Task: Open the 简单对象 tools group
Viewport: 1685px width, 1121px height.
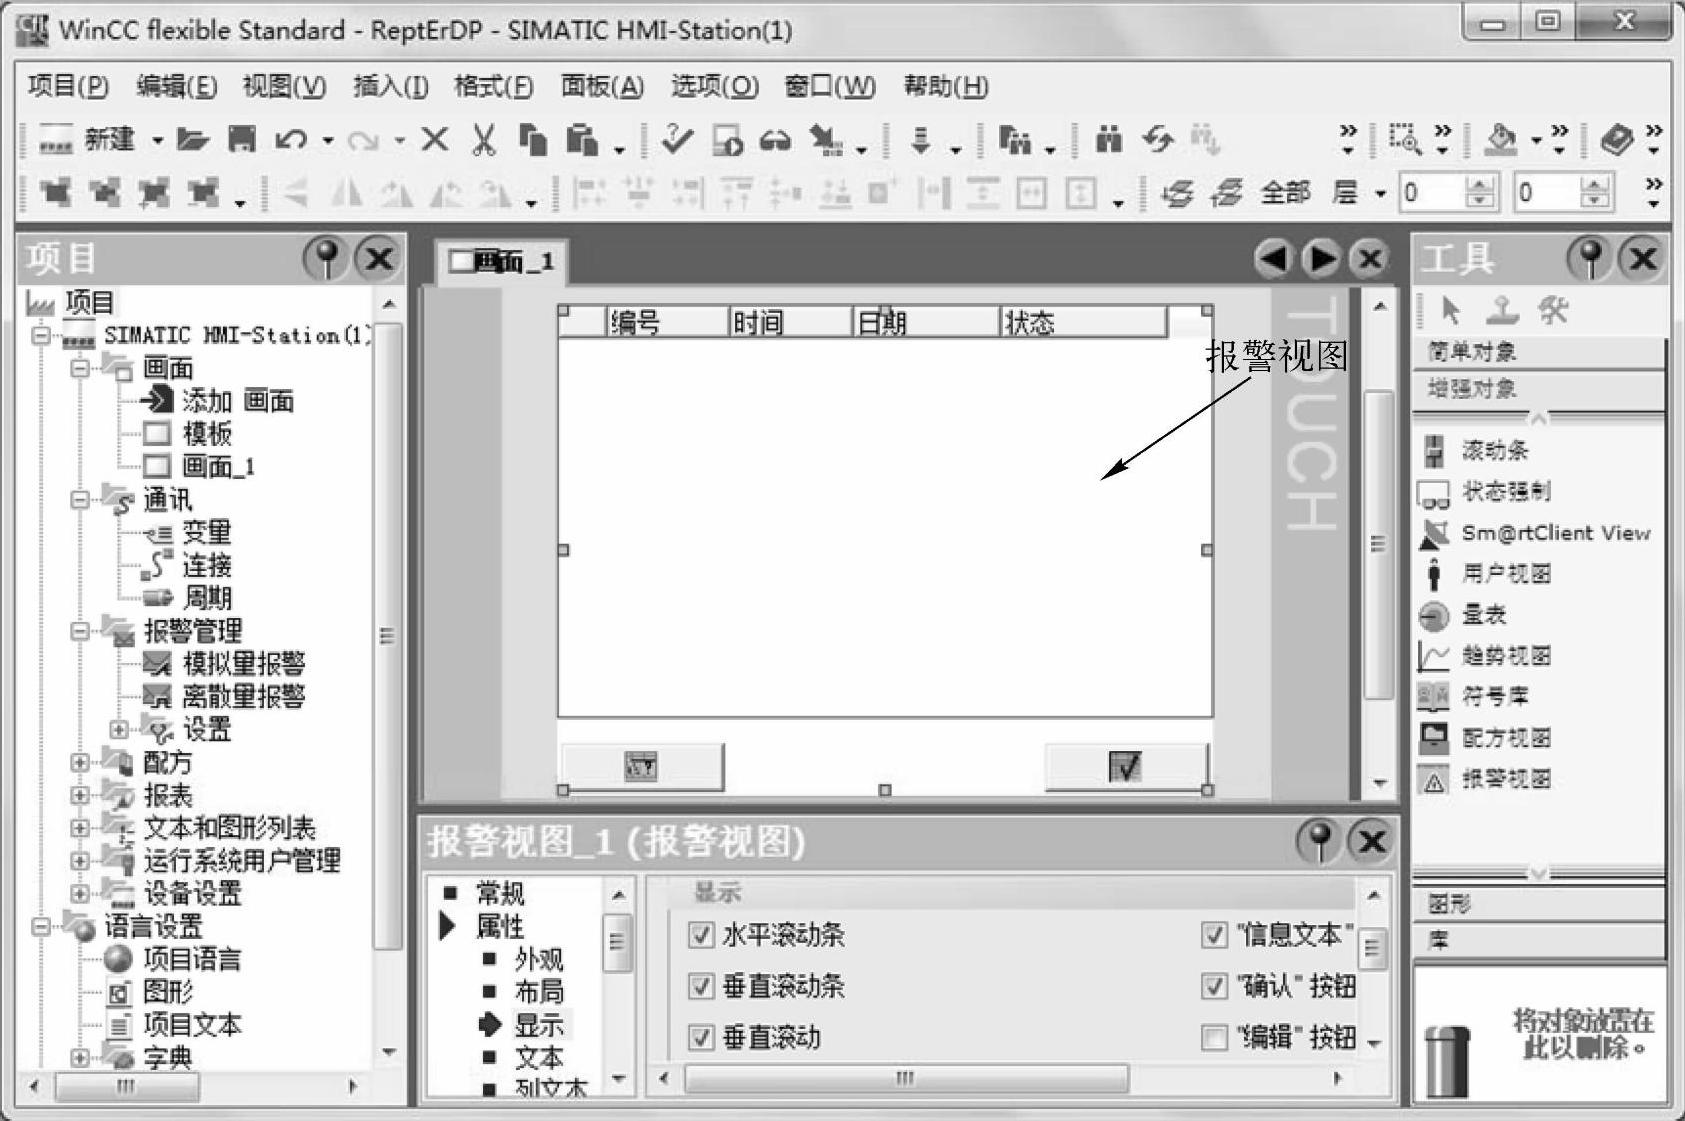Action: pyautogui.click(x=1538, y=352)
